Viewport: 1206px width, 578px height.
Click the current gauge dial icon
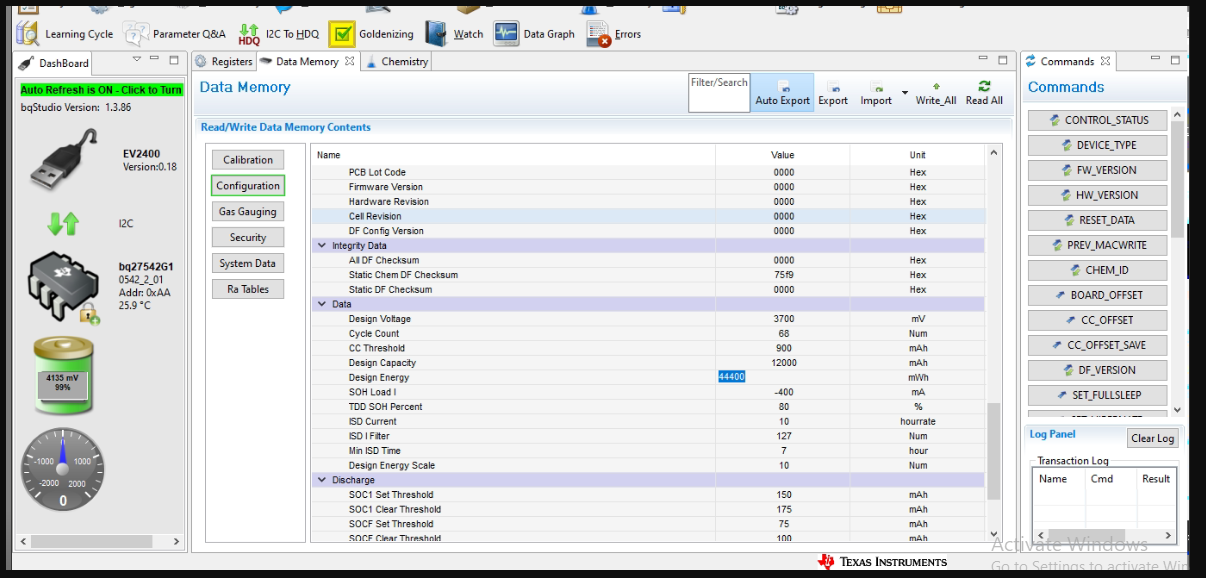62,467
